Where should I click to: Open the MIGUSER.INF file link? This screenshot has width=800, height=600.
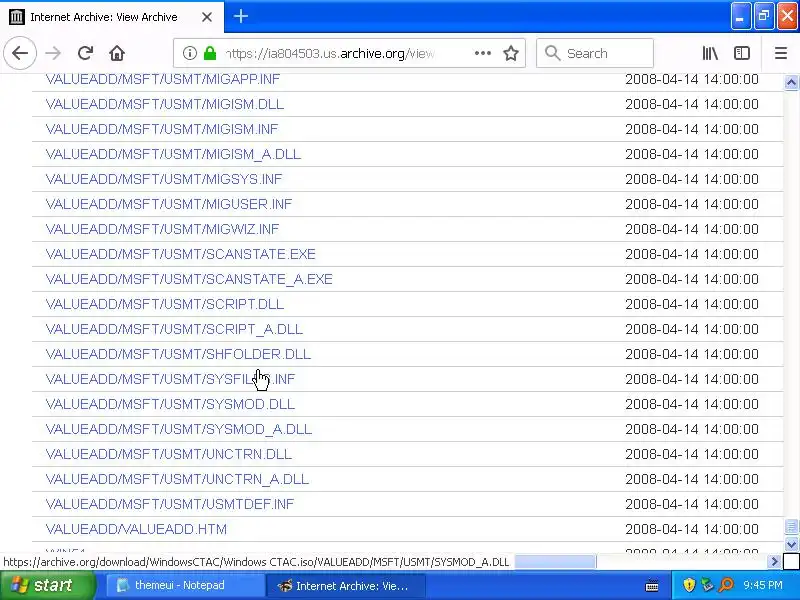169,204
